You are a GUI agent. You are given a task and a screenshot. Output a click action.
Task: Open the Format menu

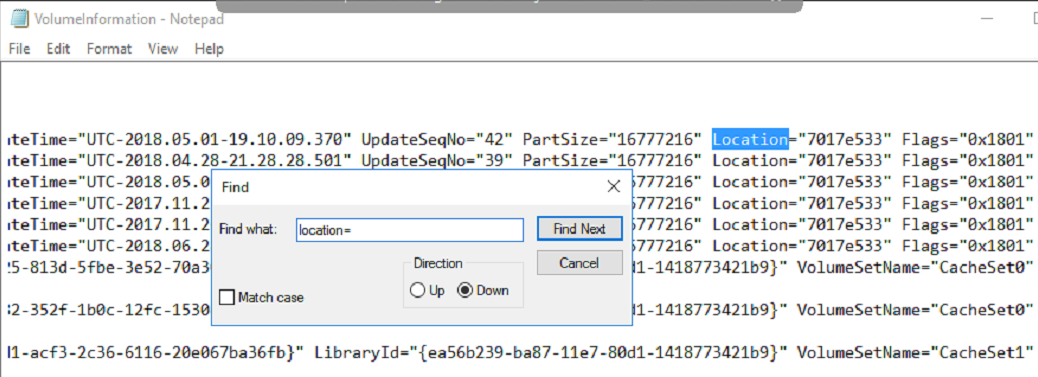[x=109, y=48]
